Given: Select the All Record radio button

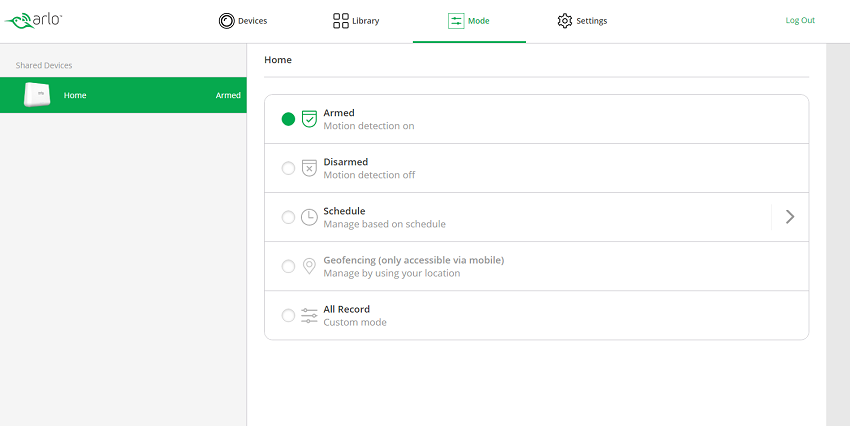Looking at the screenshot, I should (288, 315).
